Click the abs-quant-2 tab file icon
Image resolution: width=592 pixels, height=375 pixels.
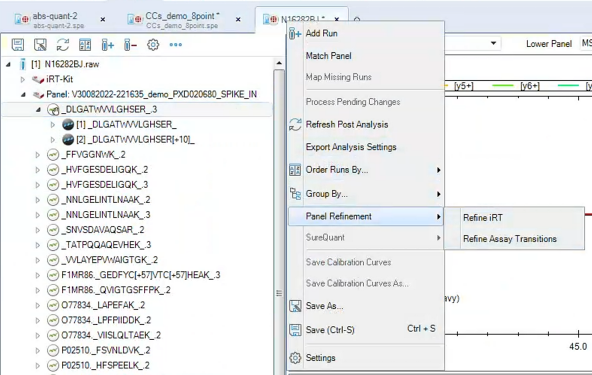22,19
